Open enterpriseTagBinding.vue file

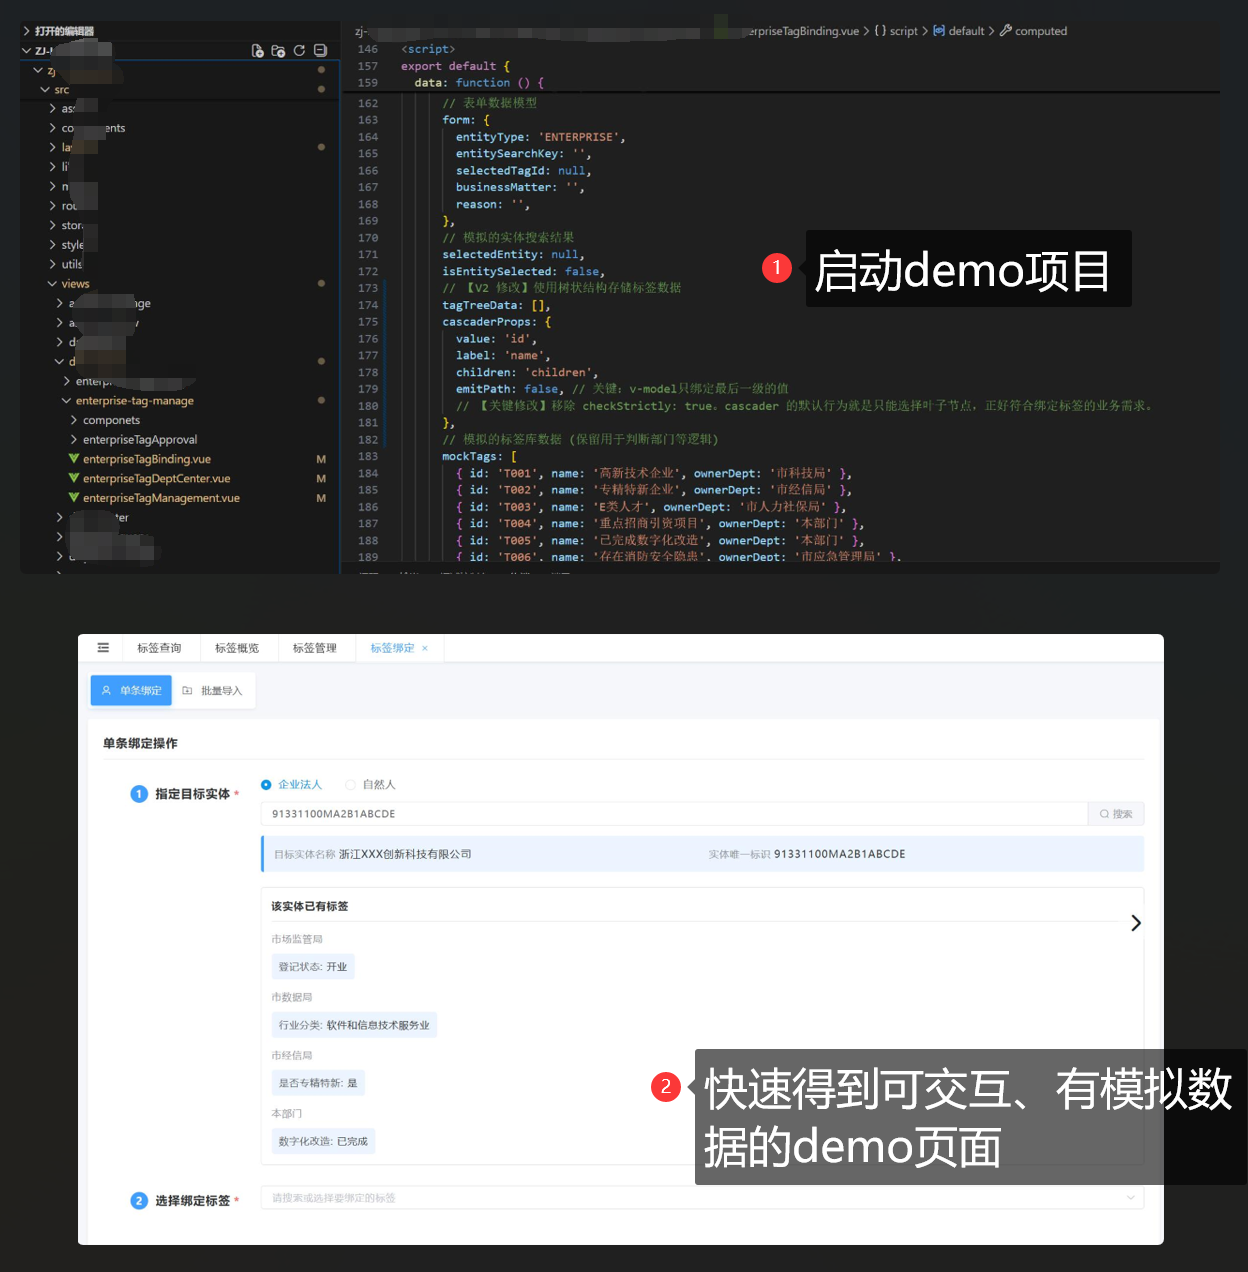146,459
